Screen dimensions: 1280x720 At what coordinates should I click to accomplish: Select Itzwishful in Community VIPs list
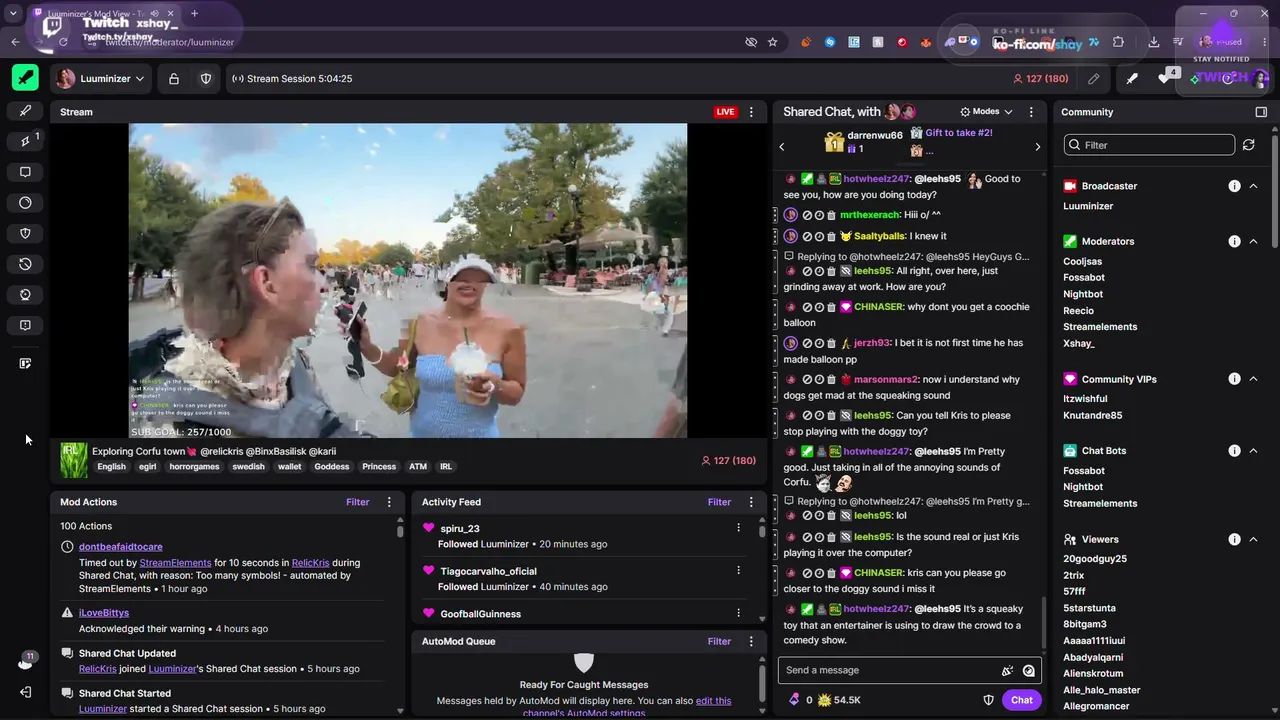point(1085,399)
